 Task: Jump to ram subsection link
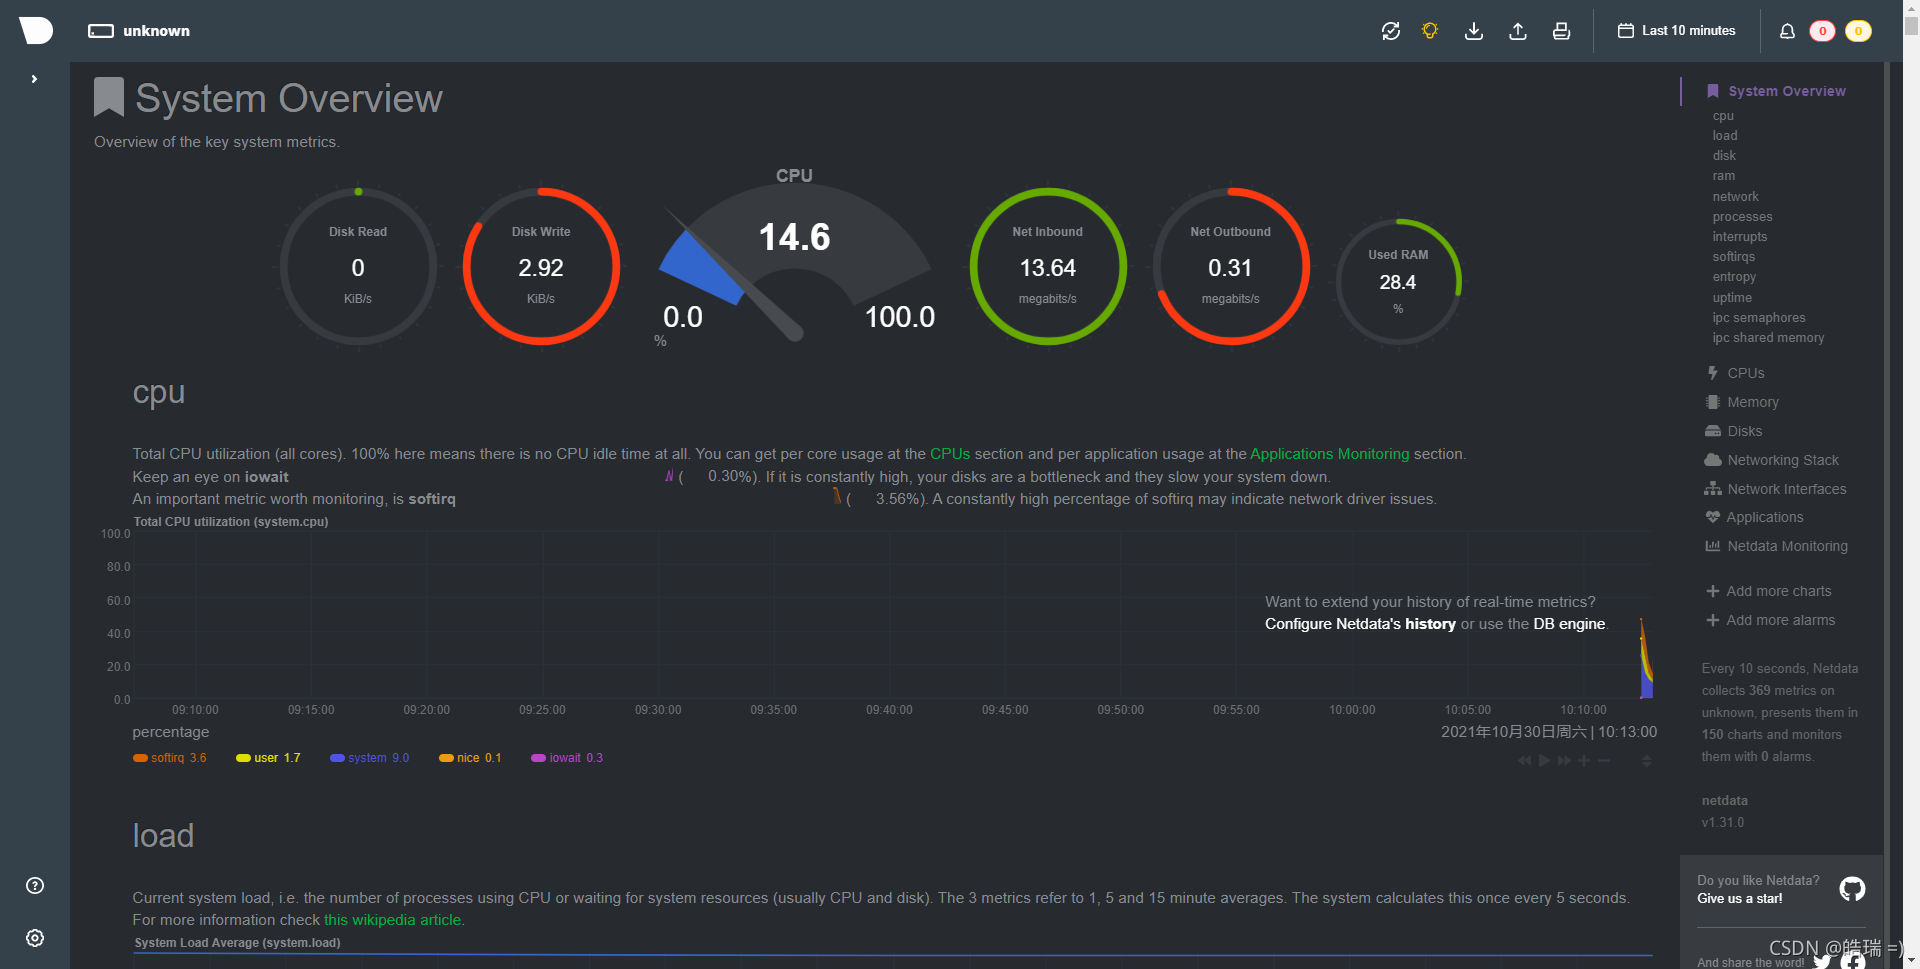click(1723, 176)
